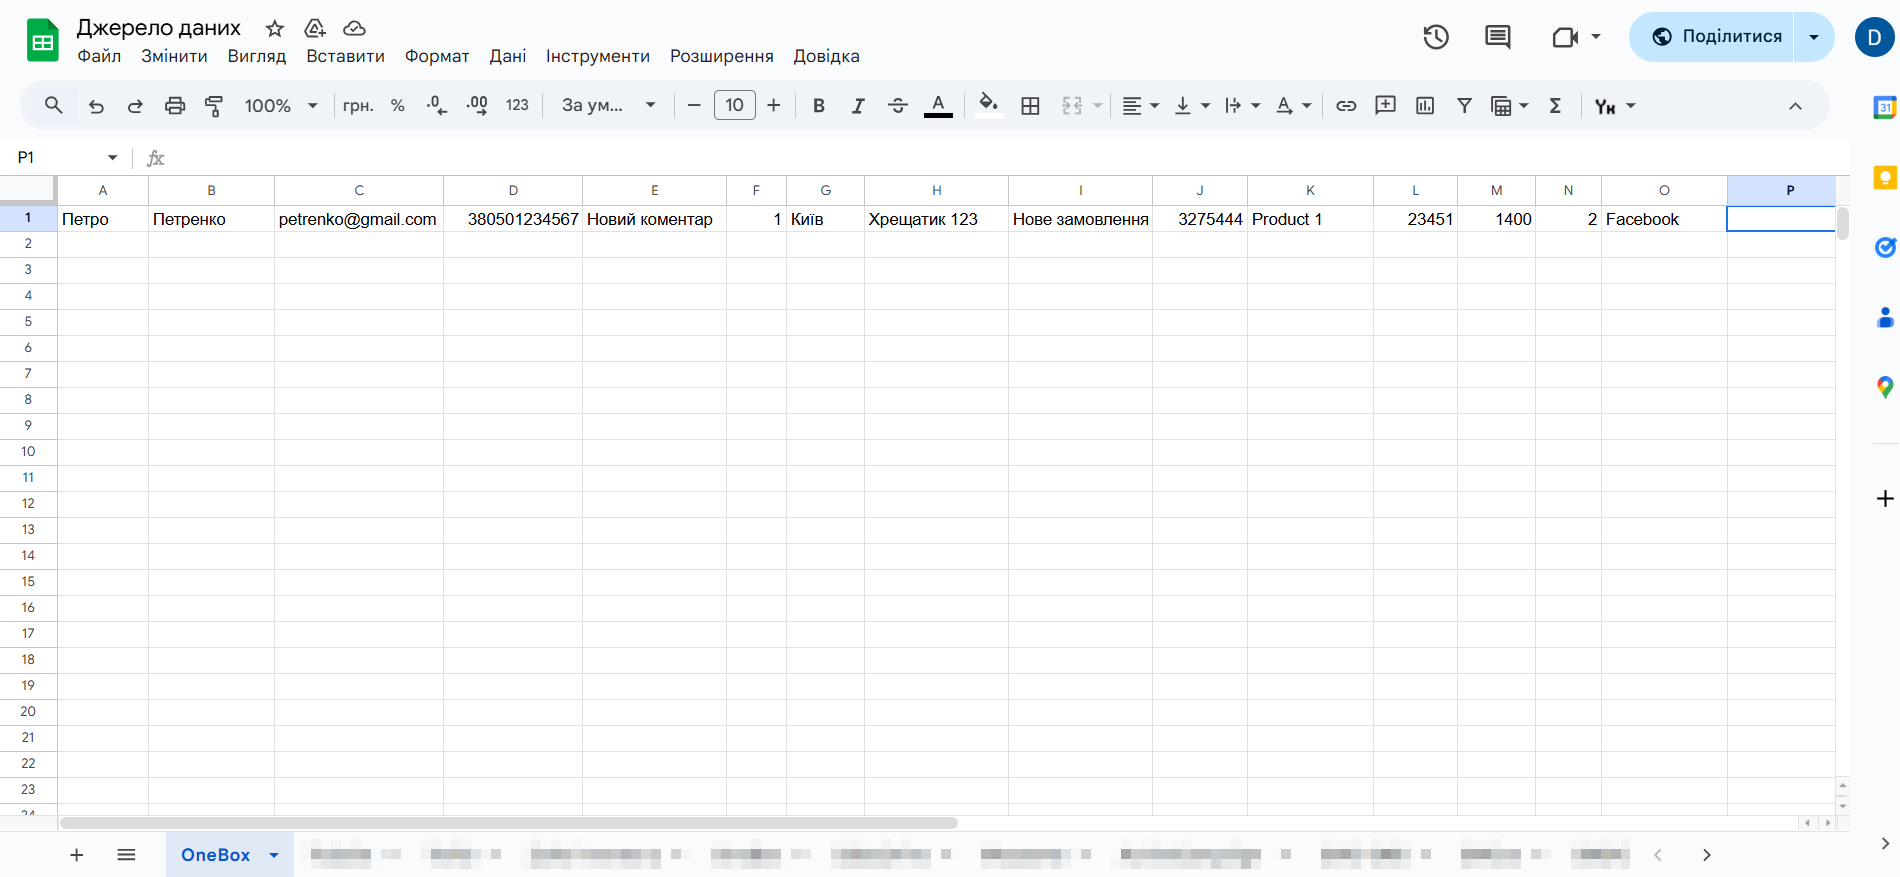The height and width of the screenshot is (877, 1900).
Task: Open the share options dropdown arrow
Action: tap(1814, 37)
